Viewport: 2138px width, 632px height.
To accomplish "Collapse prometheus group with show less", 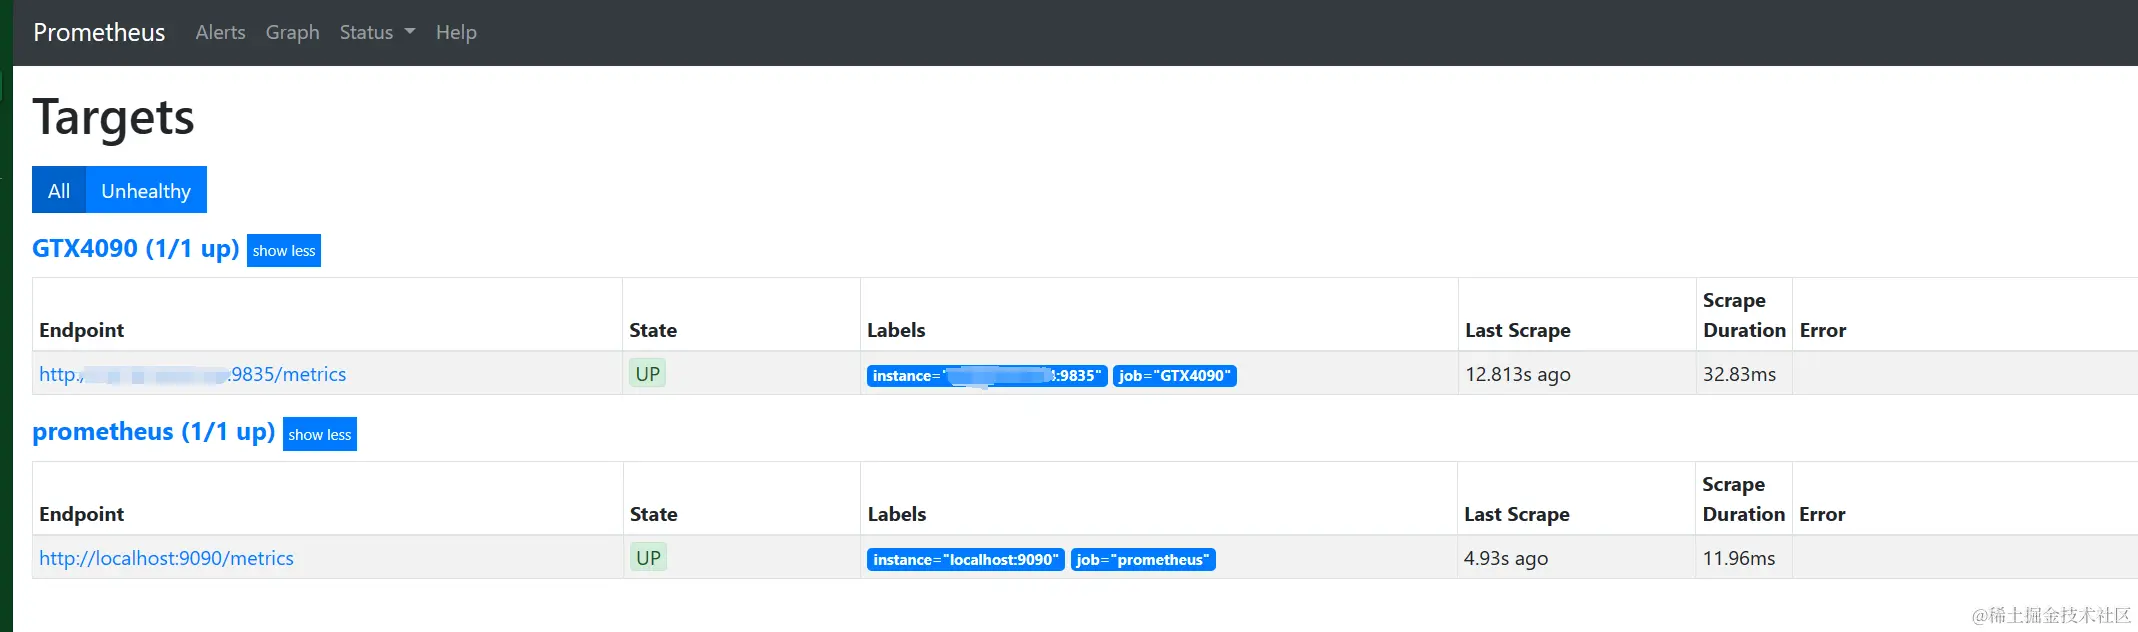I will pos(320,434).
